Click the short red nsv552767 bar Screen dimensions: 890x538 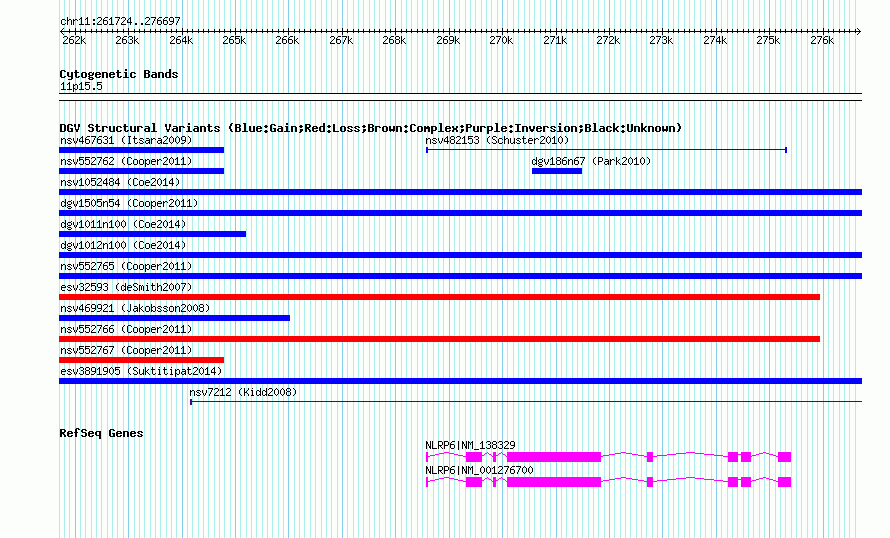141,360
